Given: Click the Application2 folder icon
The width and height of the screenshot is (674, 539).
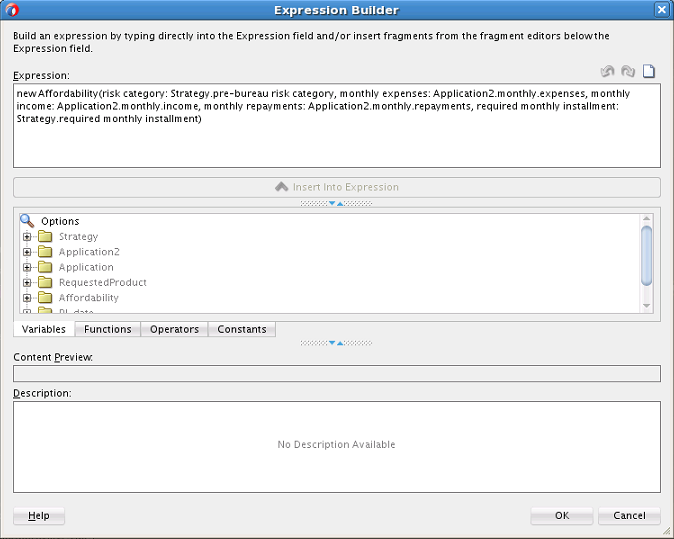Looking at the screenshot, I should (x=45, y=252).
